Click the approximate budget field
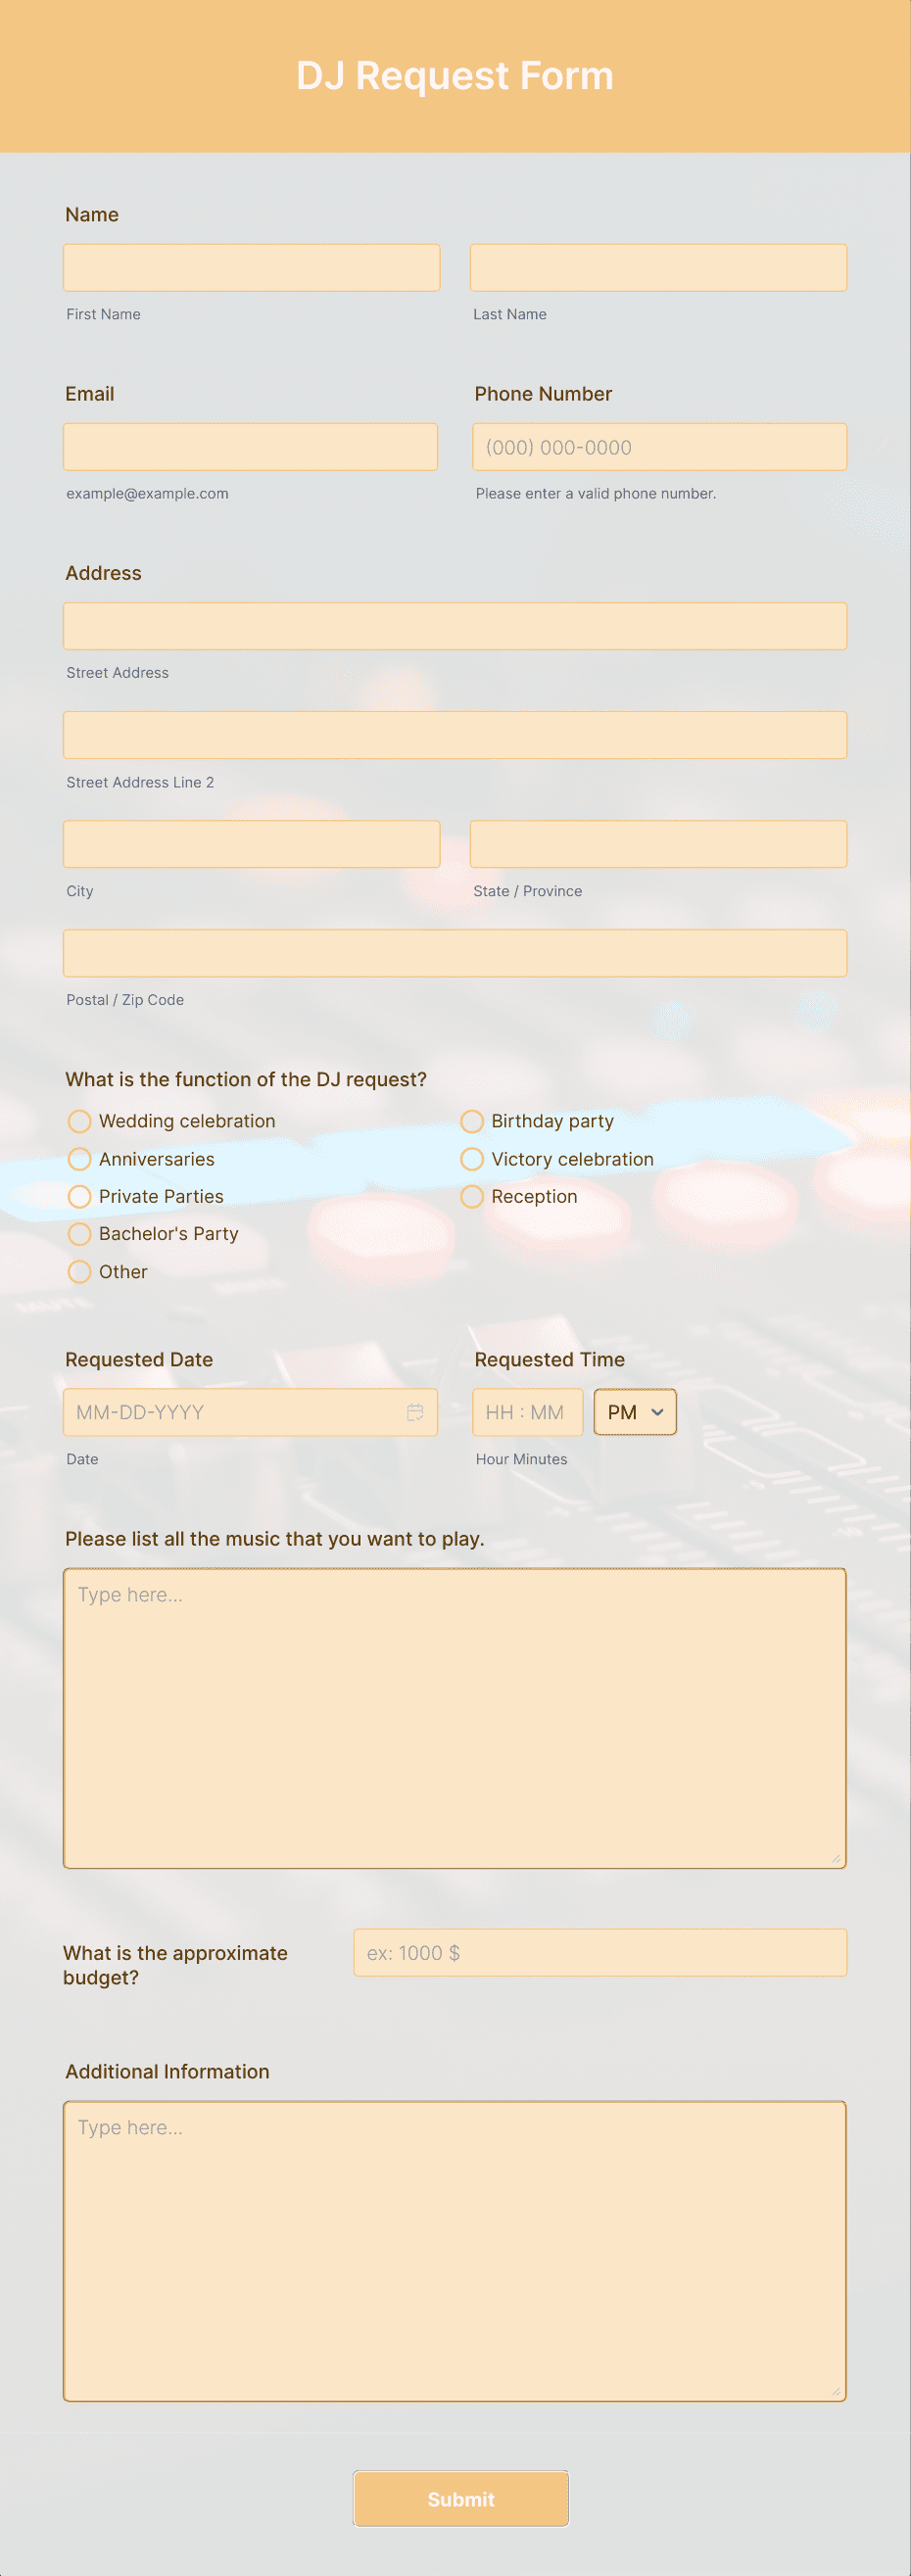 point(599,1952)
